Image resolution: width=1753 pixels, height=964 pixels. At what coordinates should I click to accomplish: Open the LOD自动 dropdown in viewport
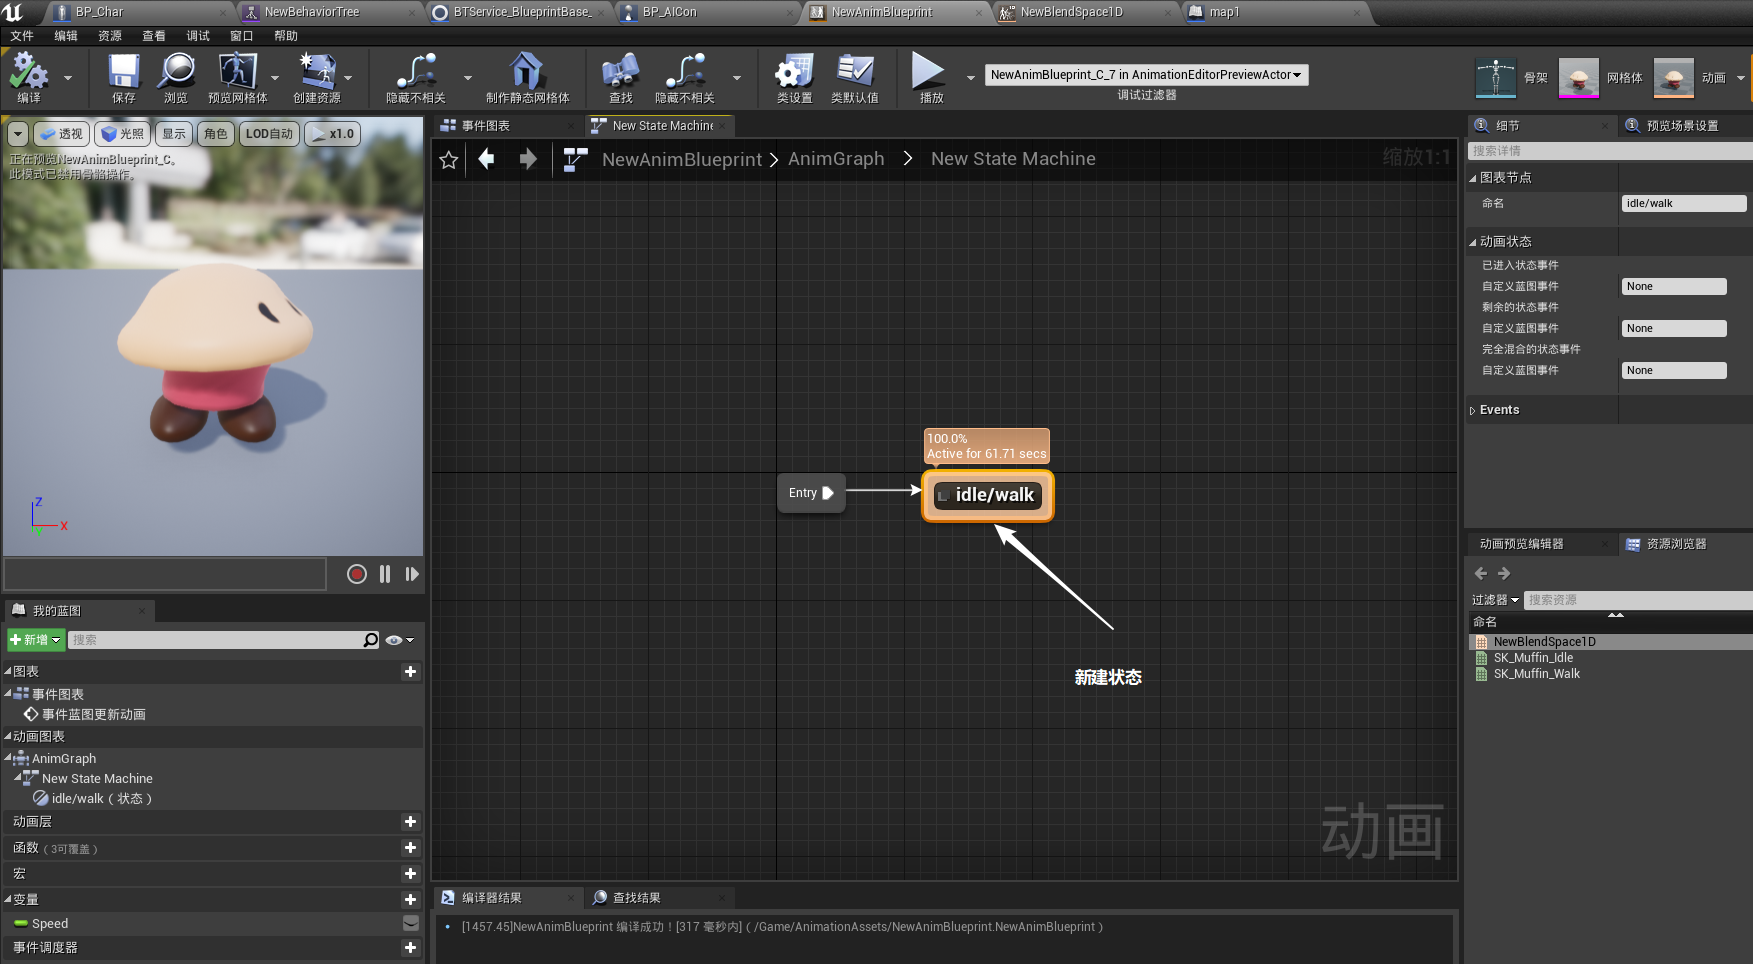point(270,134)
